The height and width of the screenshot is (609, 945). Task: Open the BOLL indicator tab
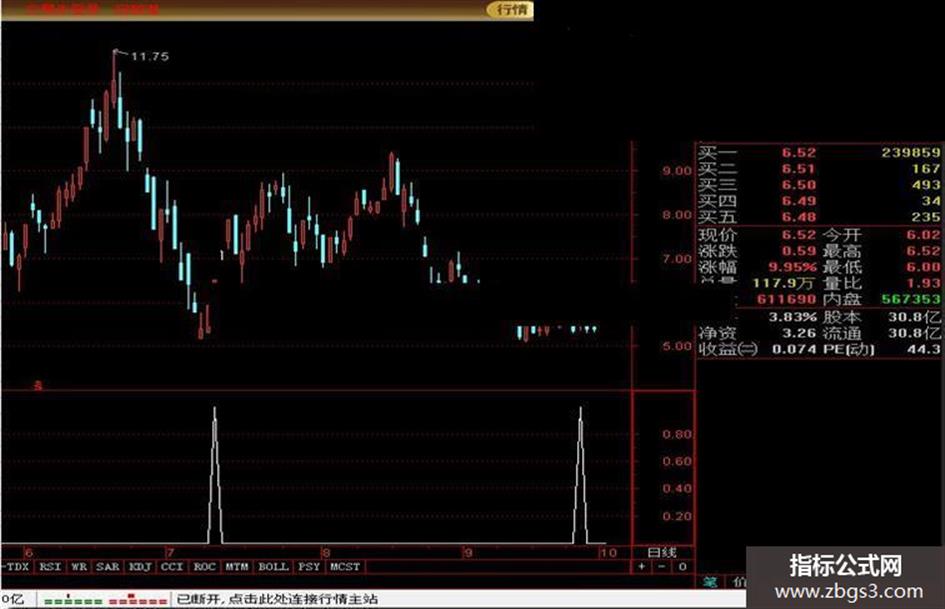[x=273, y=567]
